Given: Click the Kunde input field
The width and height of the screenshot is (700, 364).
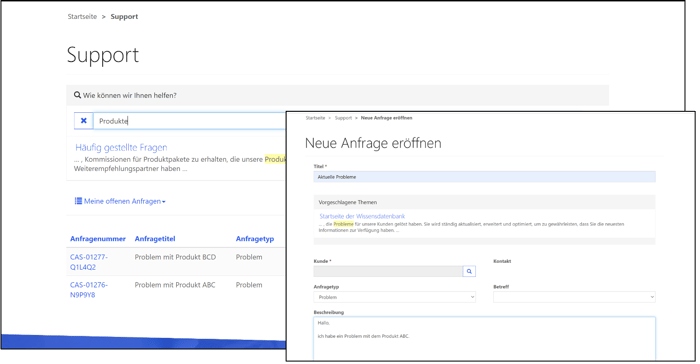Looking at the screenshot, I should (x=388, y=271).
